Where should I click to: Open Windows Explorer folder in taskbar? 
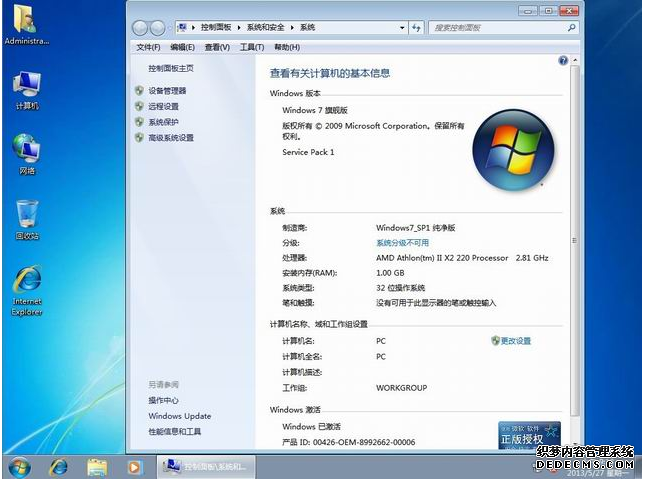[97, 467]
